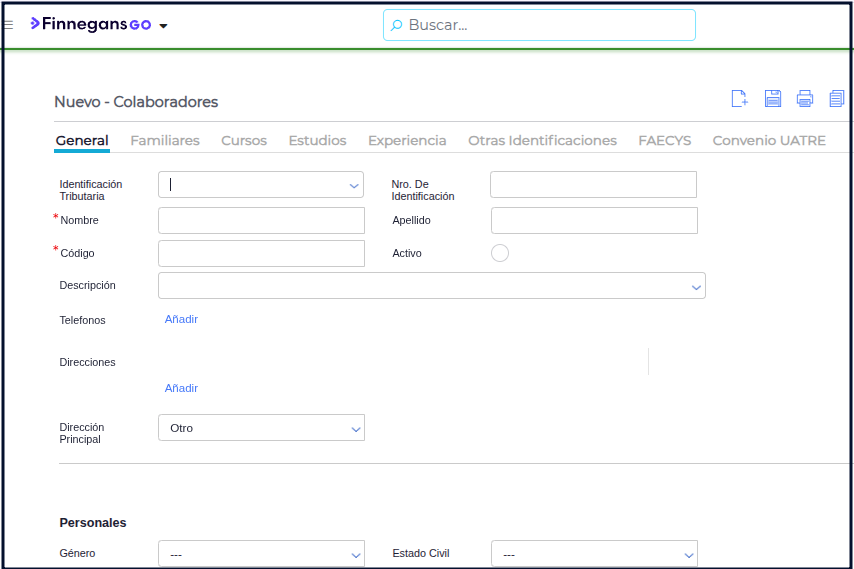The image size is (854, 569).
Task: Click Añadir link under Direcciones
Action: [181, 388]
